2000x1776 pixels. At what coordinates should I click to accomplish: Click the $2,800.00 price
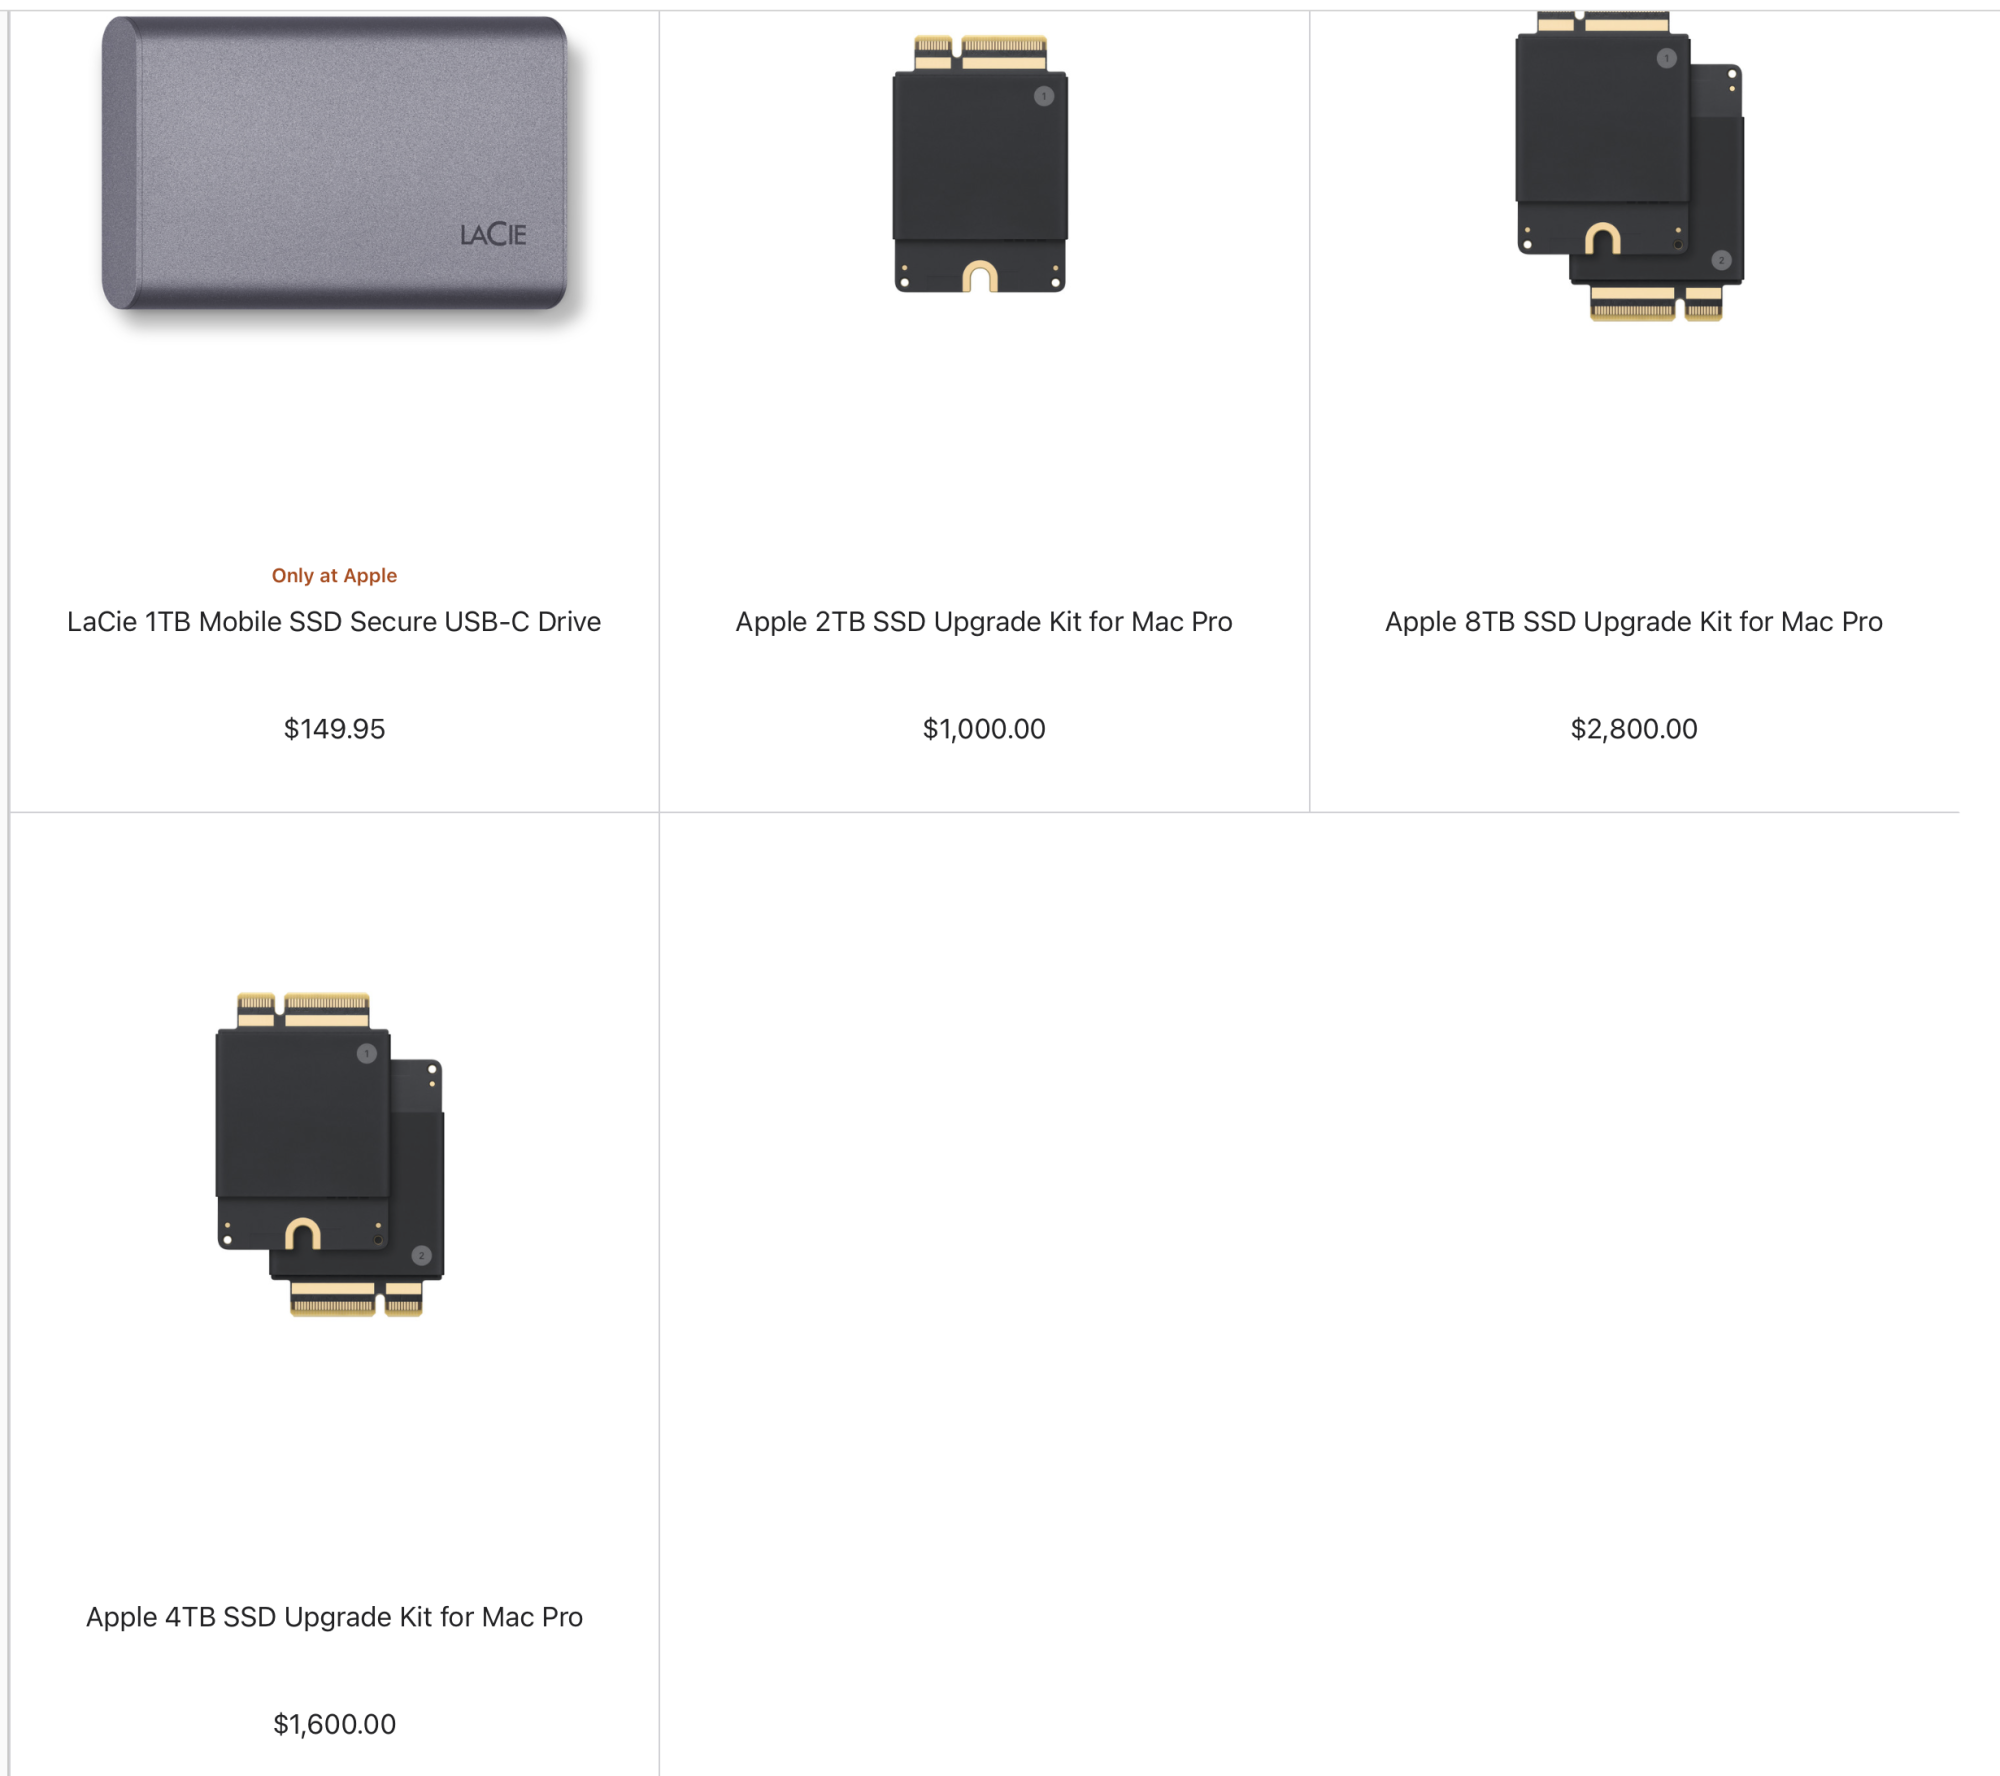[x=1634, y=729]
